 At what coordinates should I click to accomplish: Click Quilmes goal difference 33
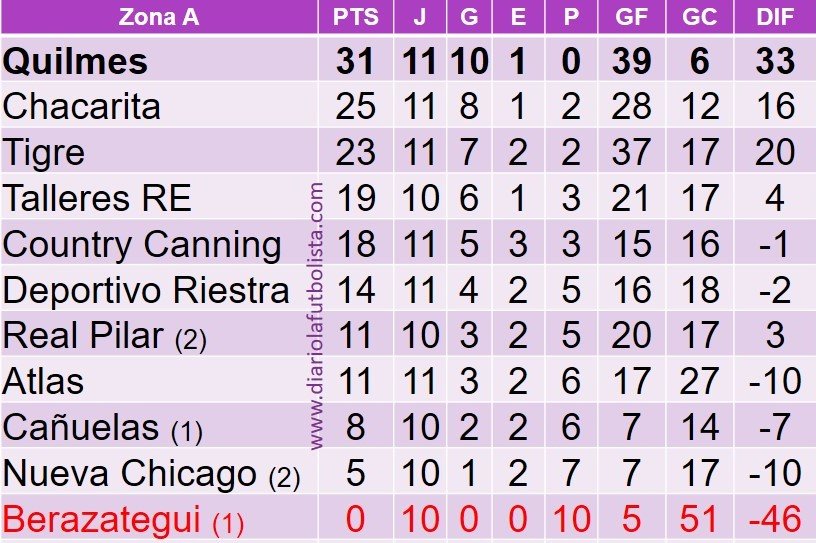tap(775, 61)
